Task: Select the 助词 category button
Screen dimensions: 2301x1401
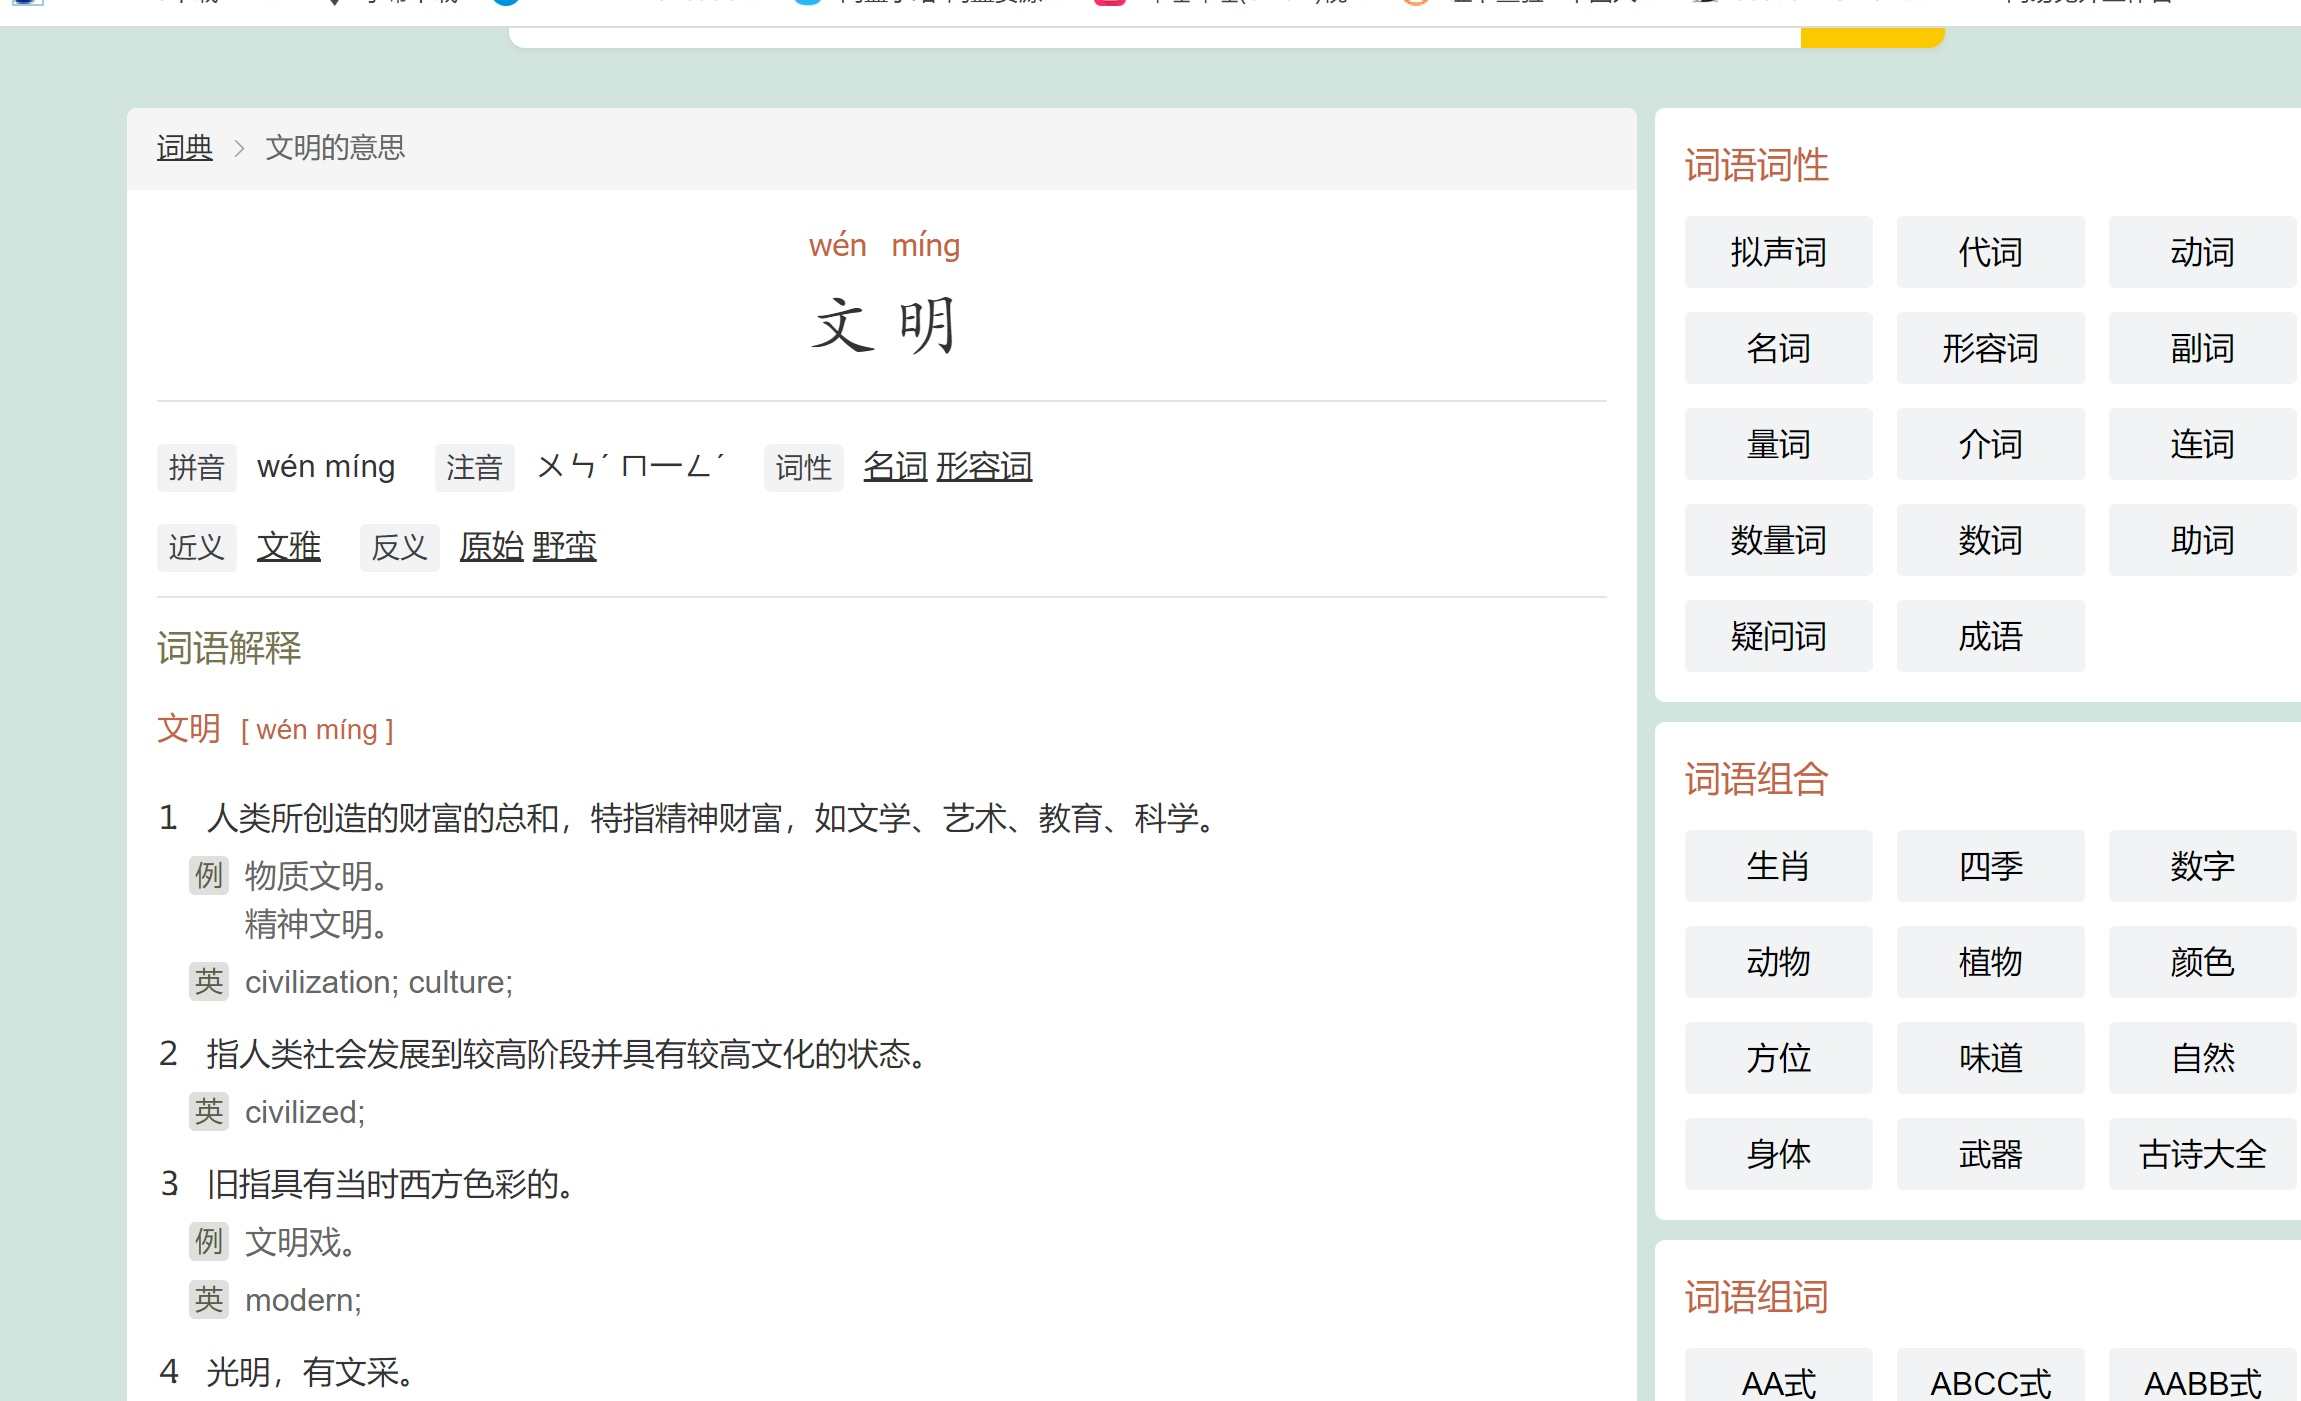Action: pos(2203,540)
